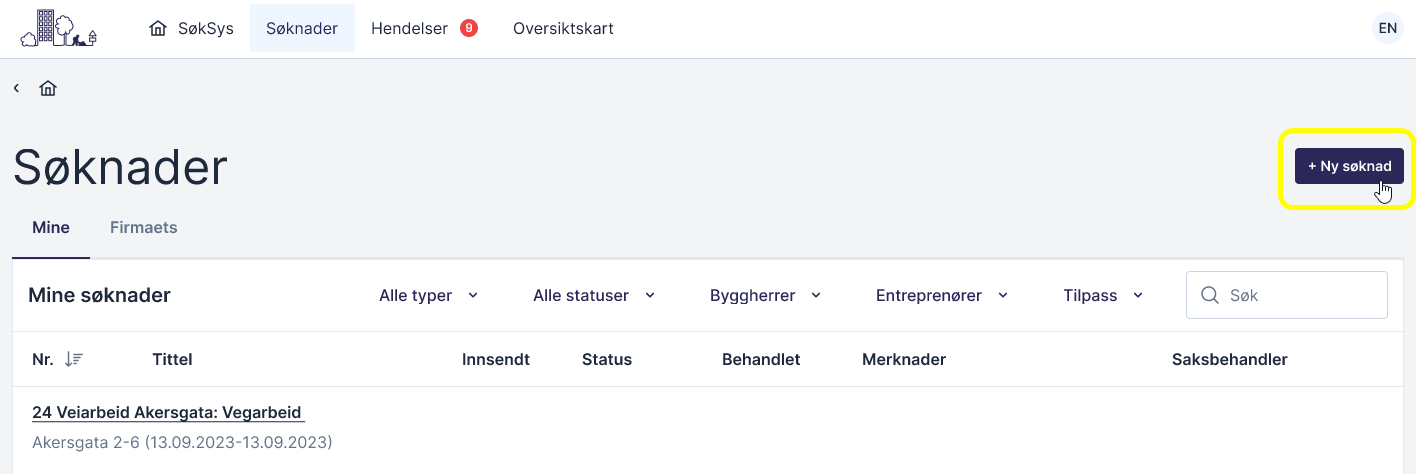Image resolution: width=1416 pixels, height=474 pixels.
Task: Open the 24 Veiarbeid Akersgata application link
Action: pyautogui.click(x=168, y=412)
